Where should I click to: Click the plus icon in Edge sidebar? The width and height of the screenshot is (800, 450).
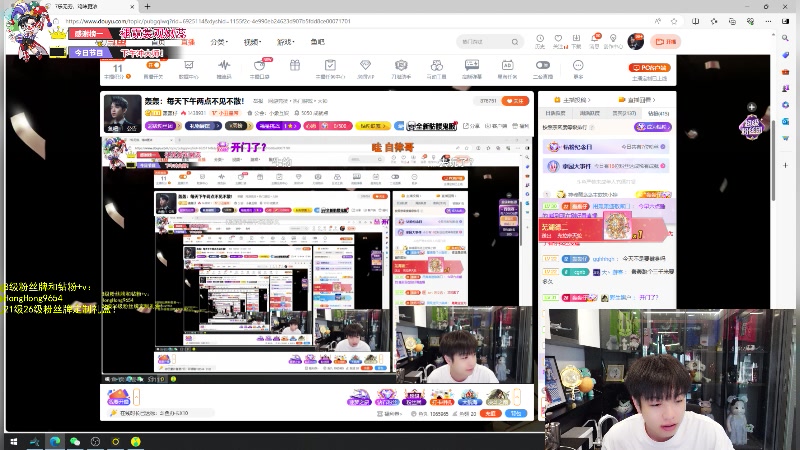click(x=786, y=165)
